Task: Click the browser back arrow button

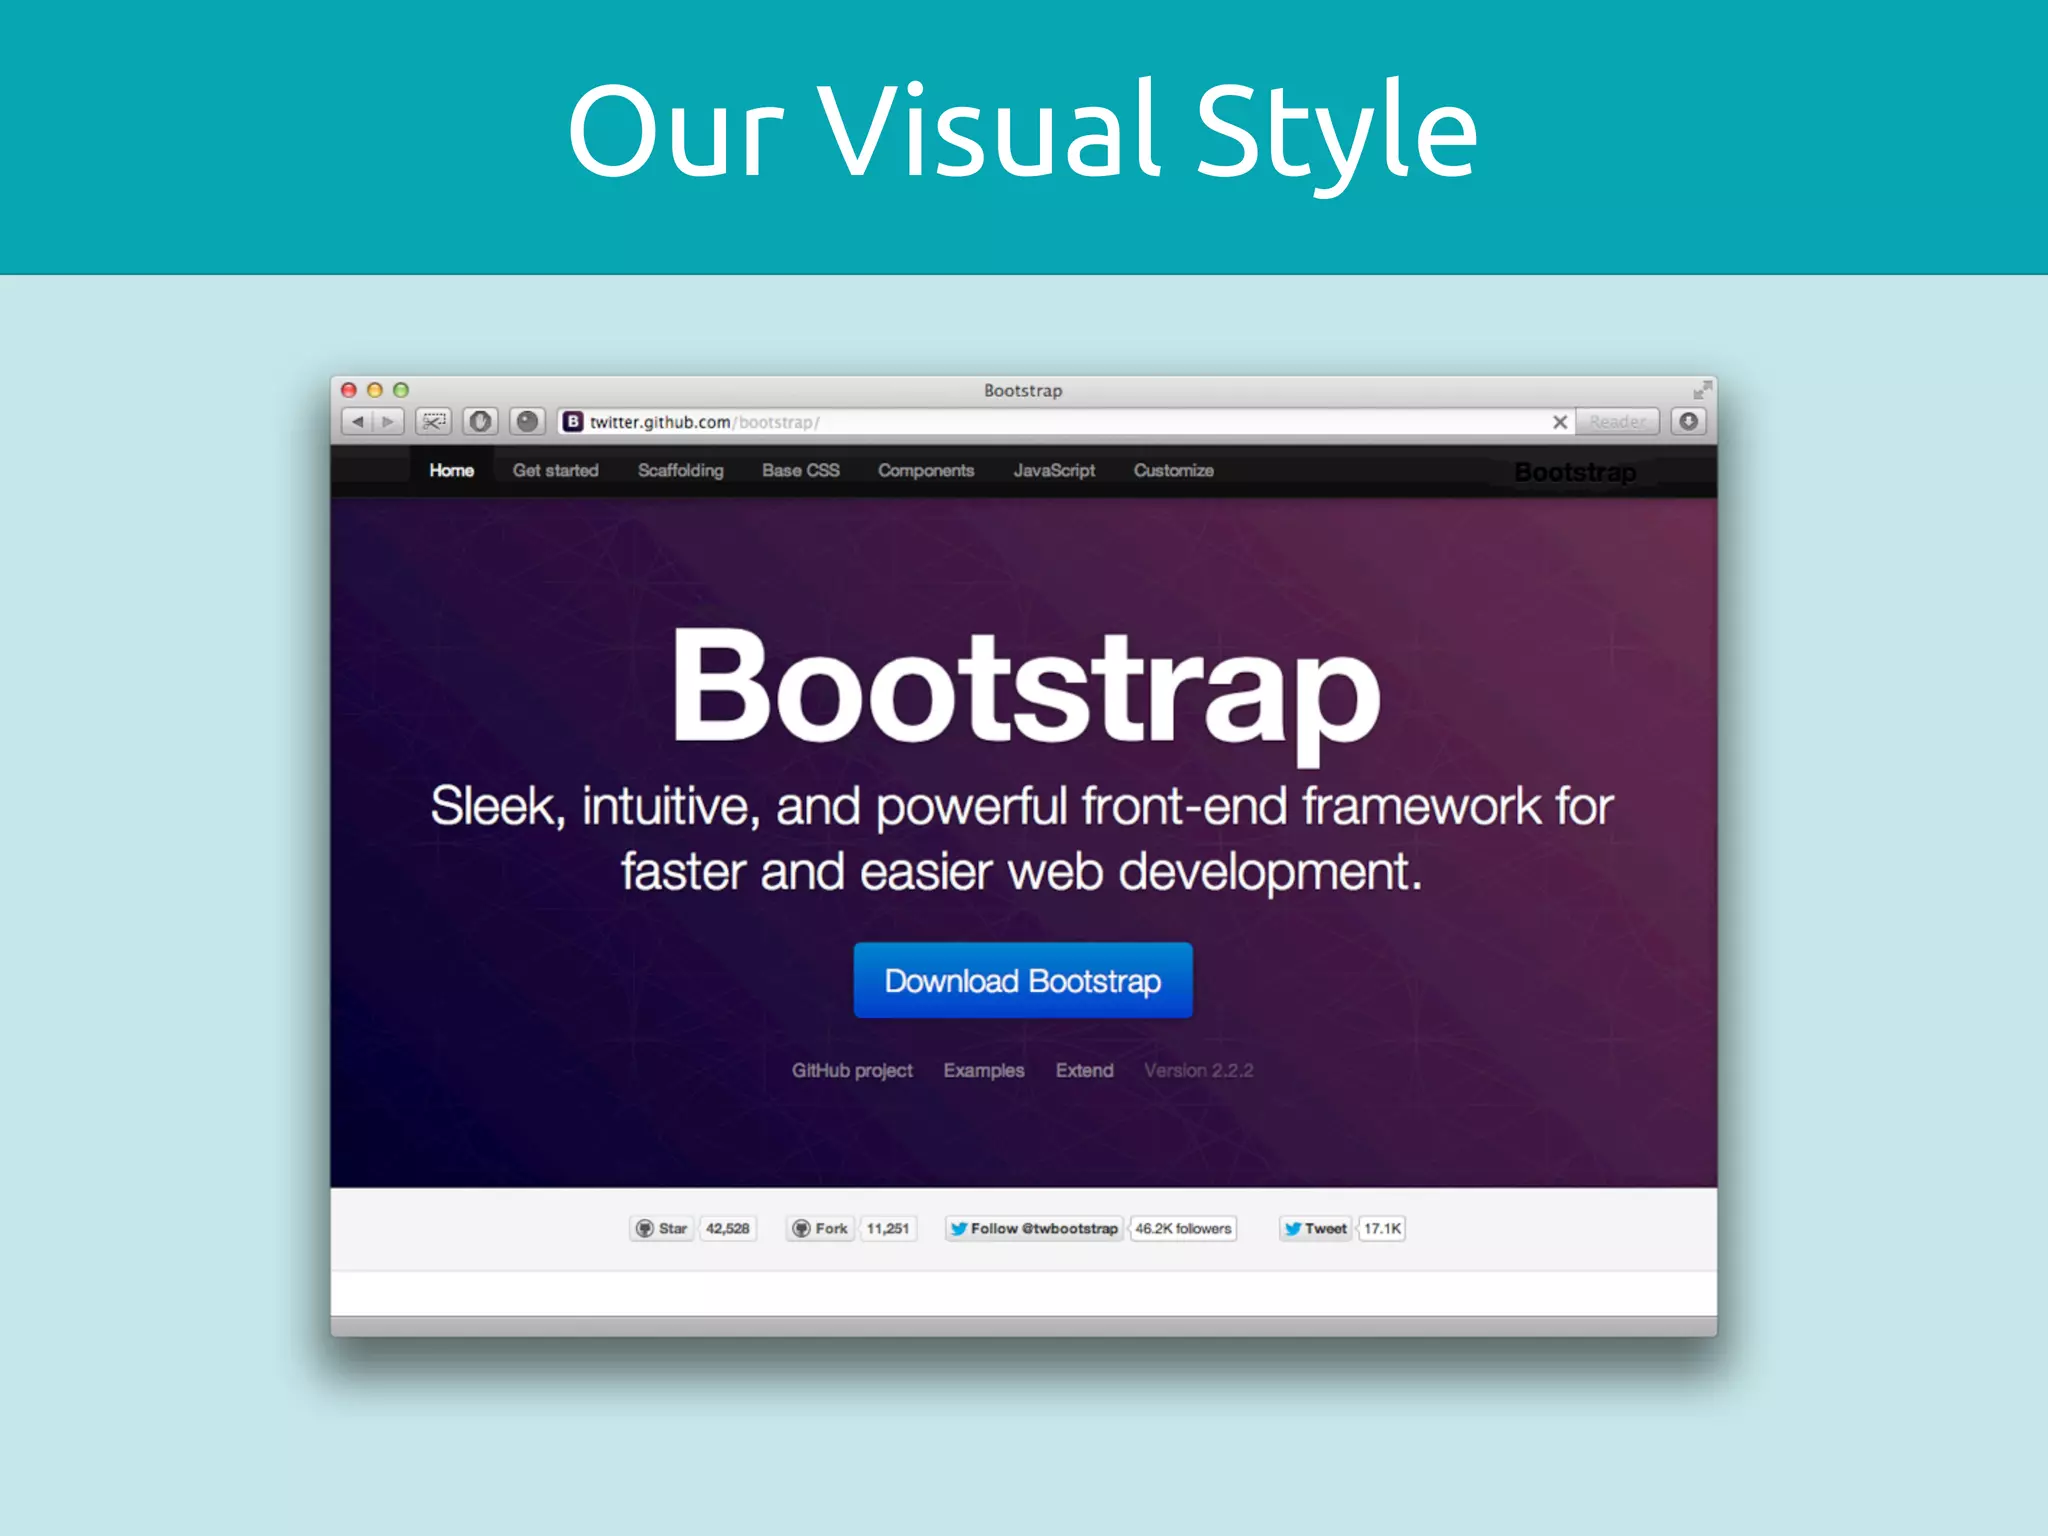Action: coord(357,422)
